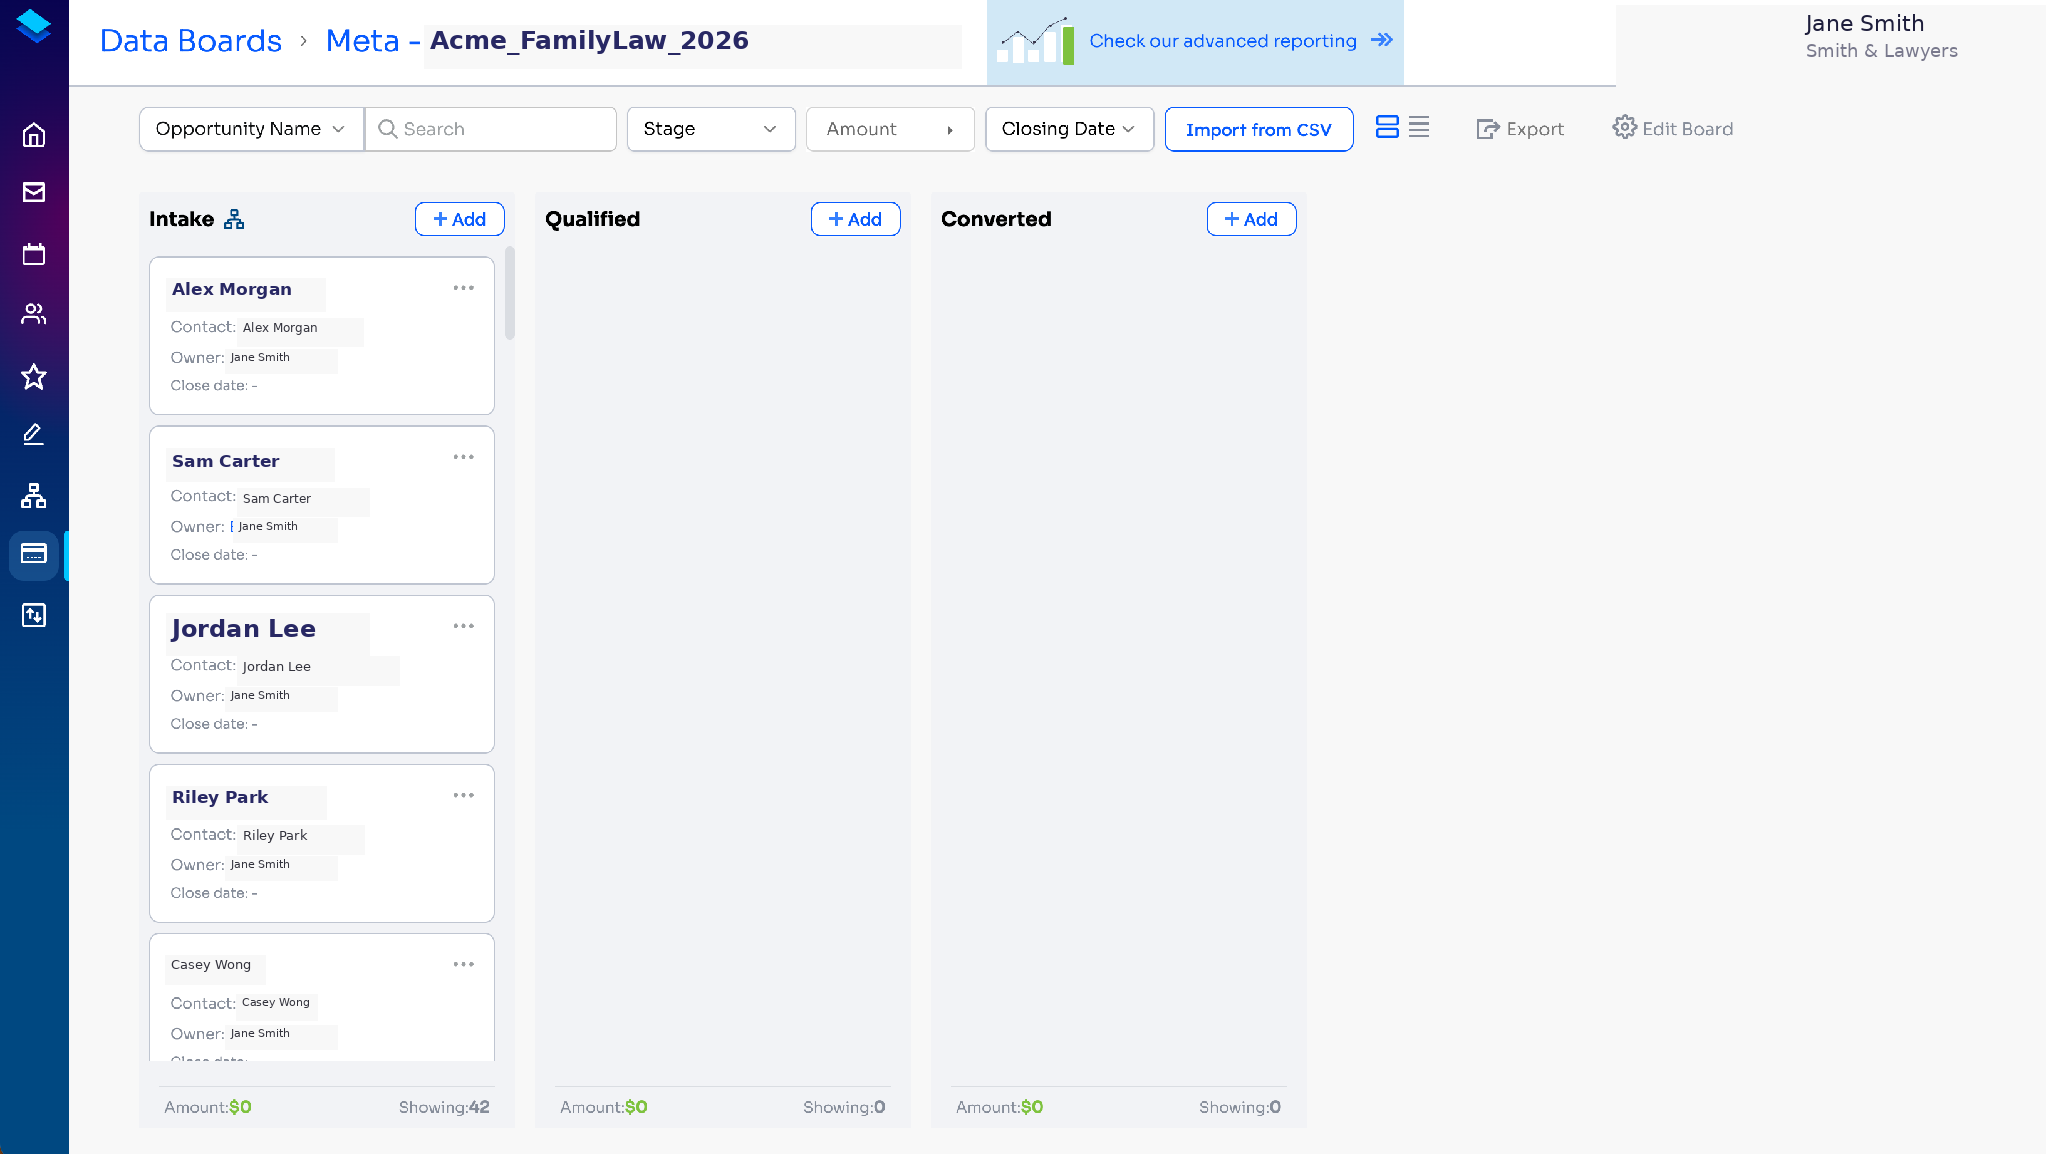Click owner Jane Smith on Alex Morgan card
Image resolution: width=2046 pixels, height=1154 pixels.
[260, 357]
